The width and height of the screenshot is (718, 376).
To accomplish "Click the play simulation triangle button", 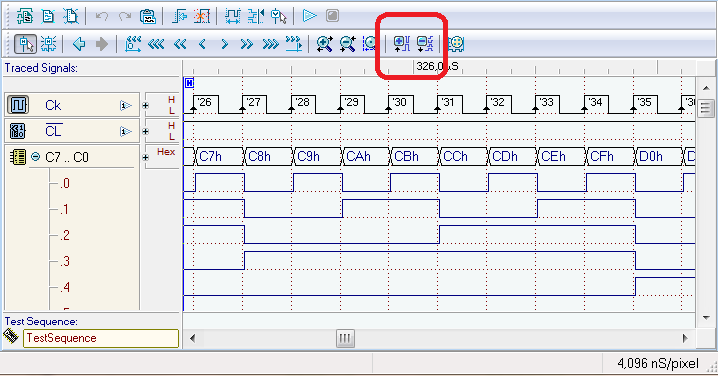I will tap(310, 16).
